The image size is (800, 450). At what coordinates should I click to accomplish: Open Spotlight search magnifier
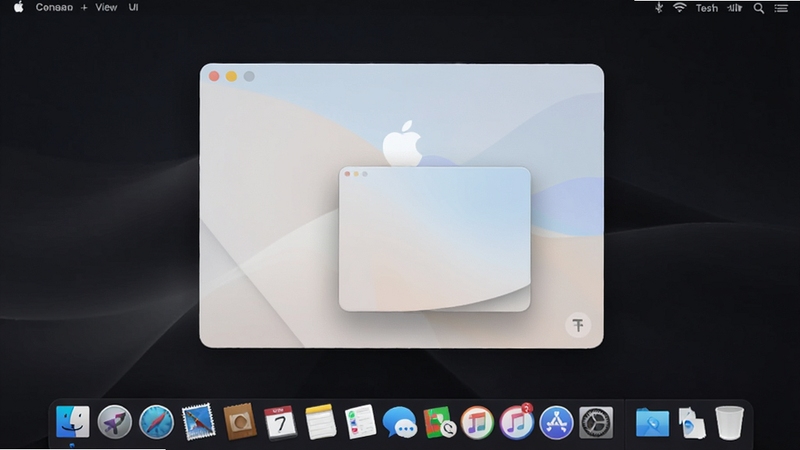(x=759, y=8)
